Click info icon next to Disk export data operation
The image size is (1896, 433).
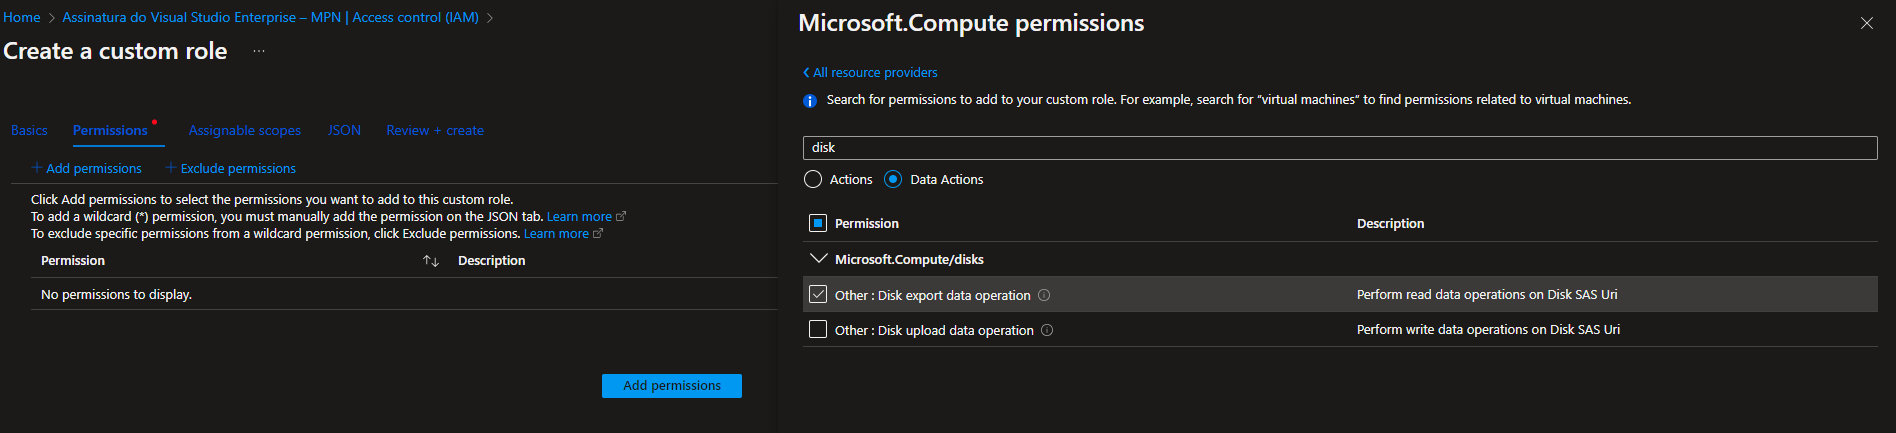pyautogui.click(x=1044, y=295)
